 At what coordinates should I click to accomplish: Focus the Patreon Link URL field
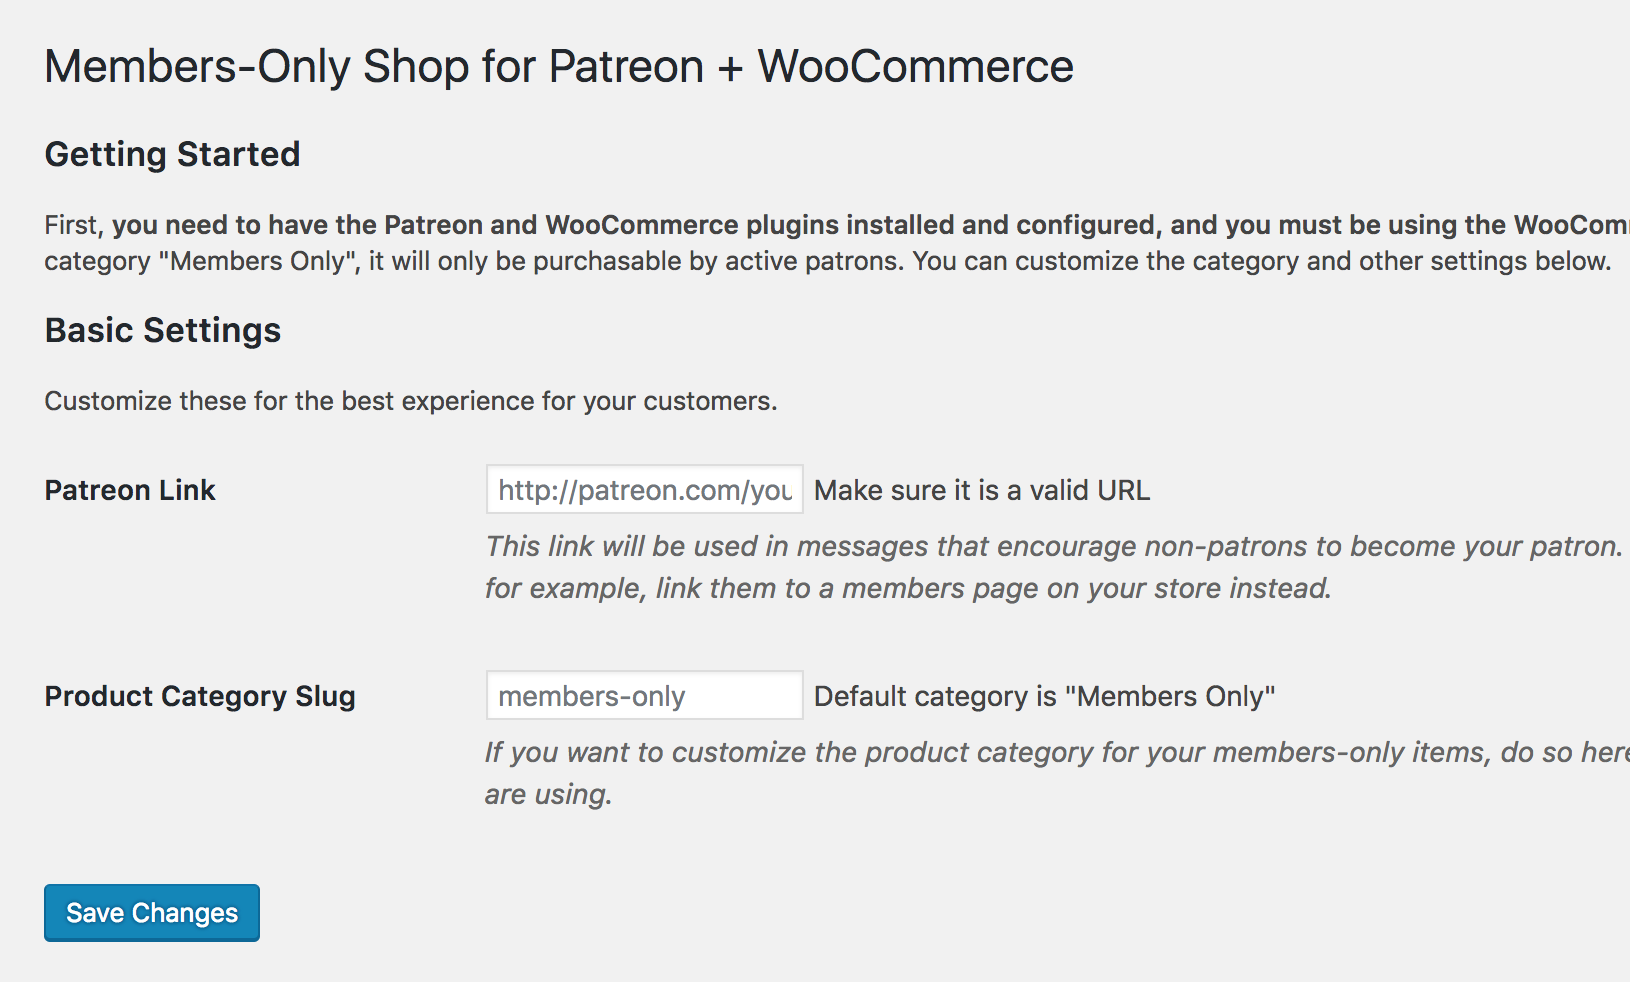644,490
